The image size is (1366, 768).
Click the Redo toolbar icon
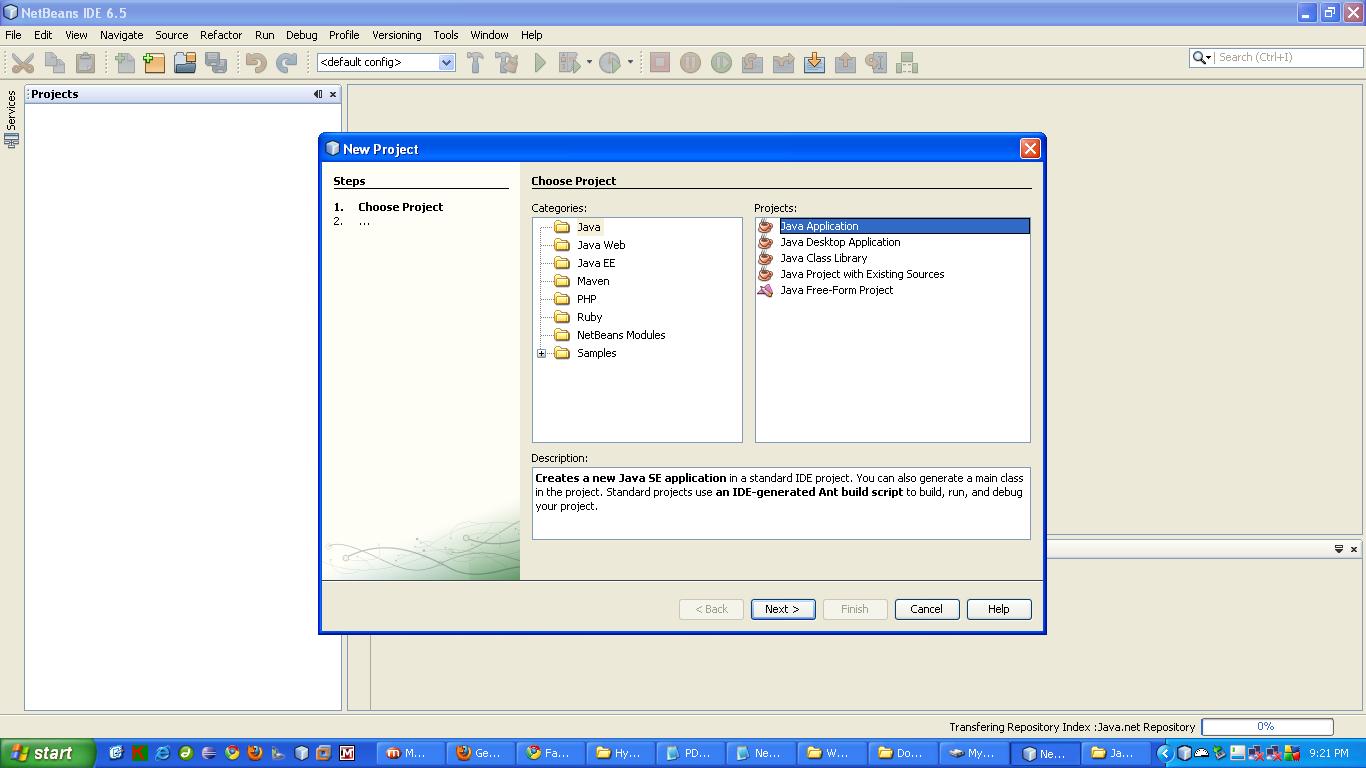coord(286,63)
